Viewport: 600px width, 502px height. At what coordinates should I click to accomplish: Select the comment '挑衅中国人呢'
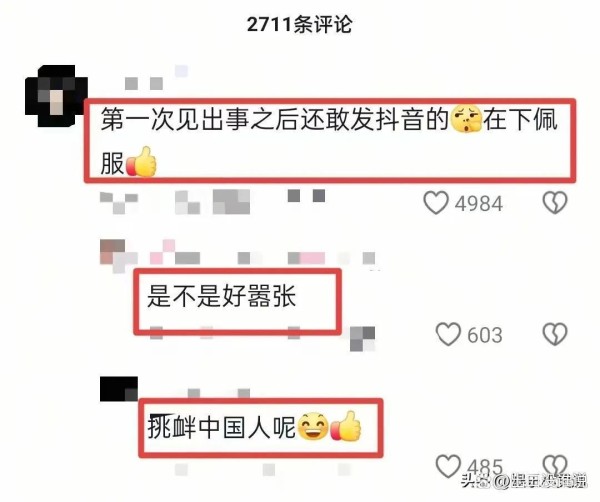tap(221, 427)
